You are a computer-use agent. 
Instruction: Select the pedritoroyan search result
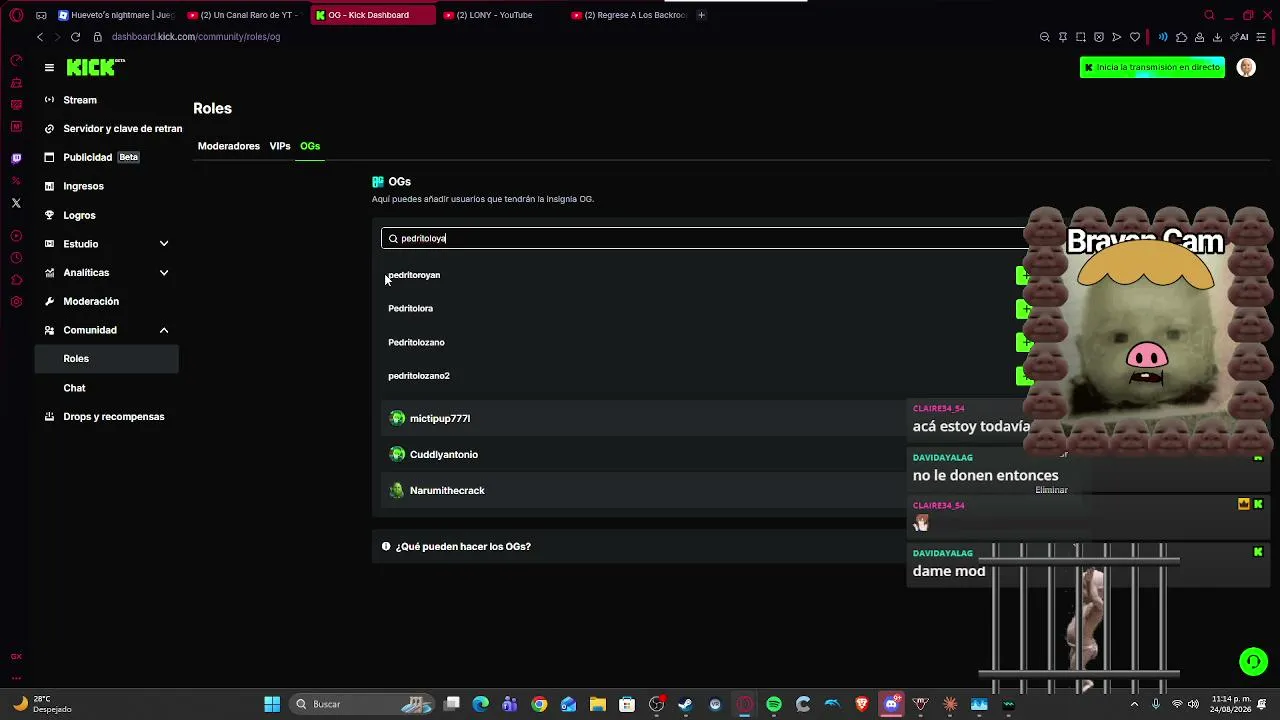point(414,275)
